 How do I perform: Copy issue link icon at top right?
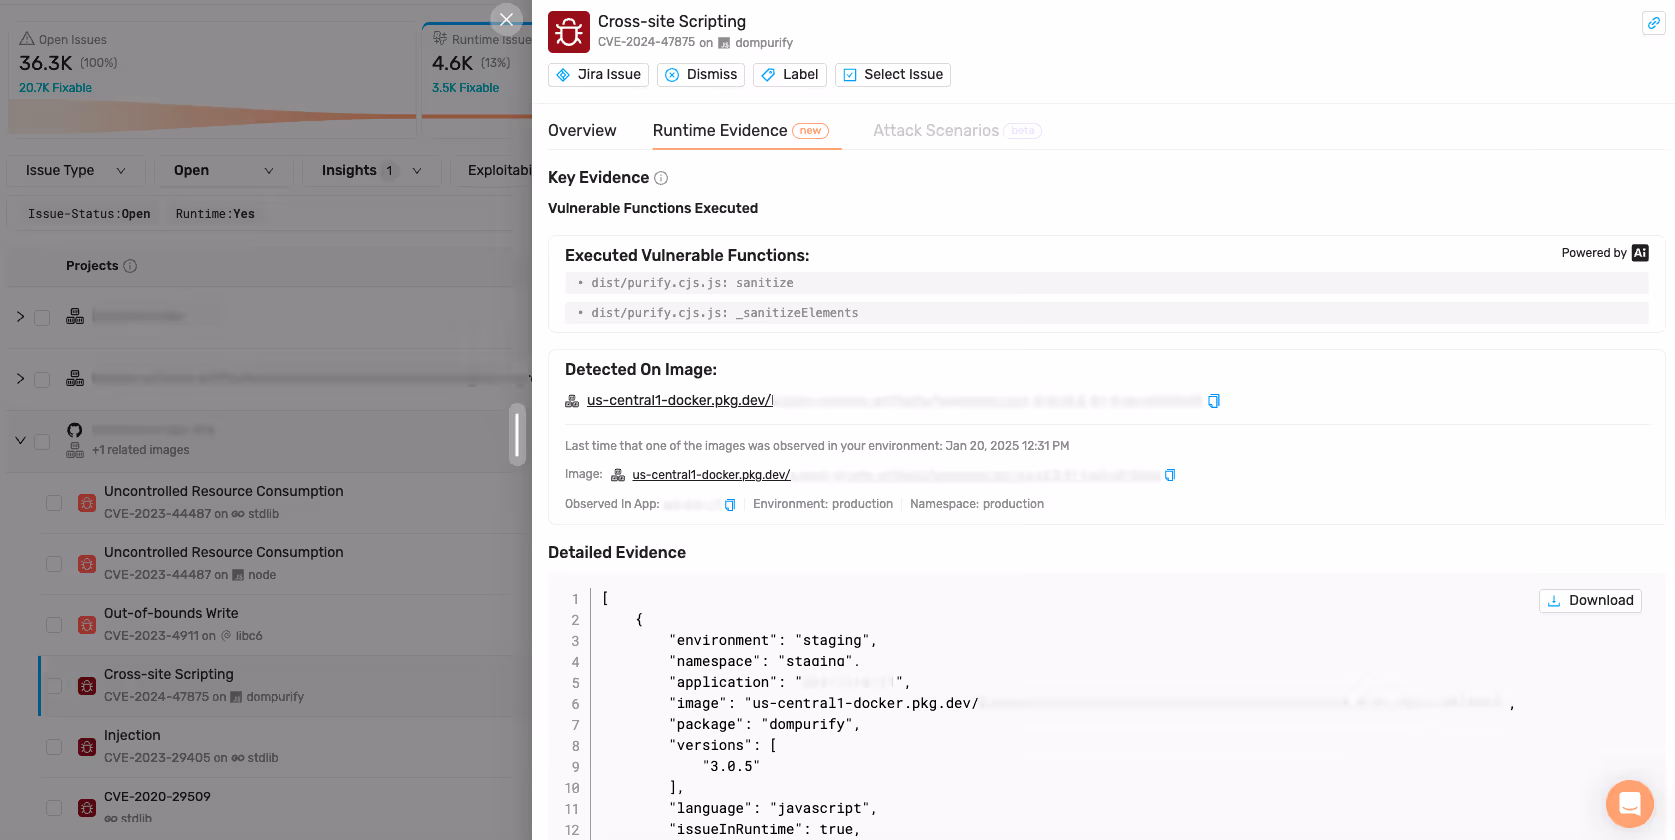point(1653,23)
